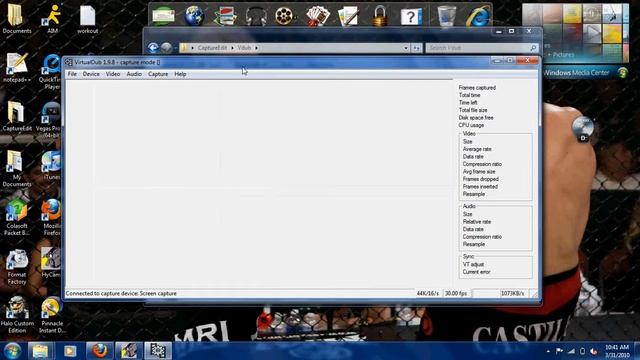Open the Help menu in VirtualDub
Image resolution: width=640 pixels, height=360 pixels.
coord(180,74)
